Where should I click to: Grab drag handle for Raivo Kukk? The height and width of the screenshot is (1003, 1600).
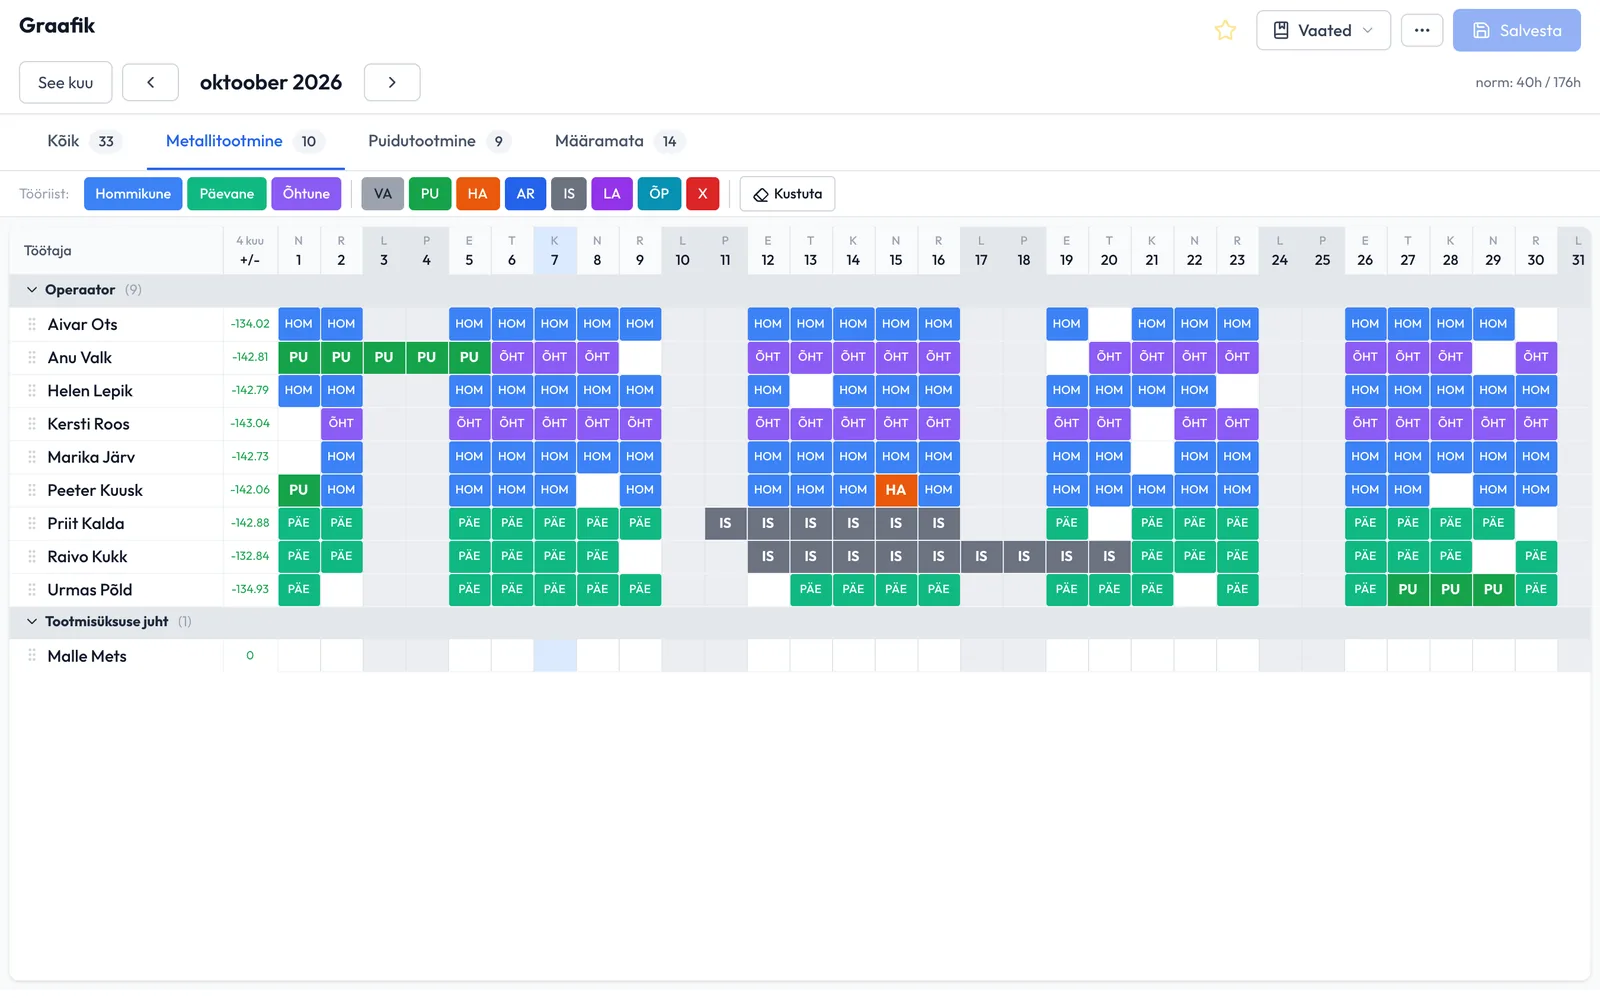[x=32, y=557]
